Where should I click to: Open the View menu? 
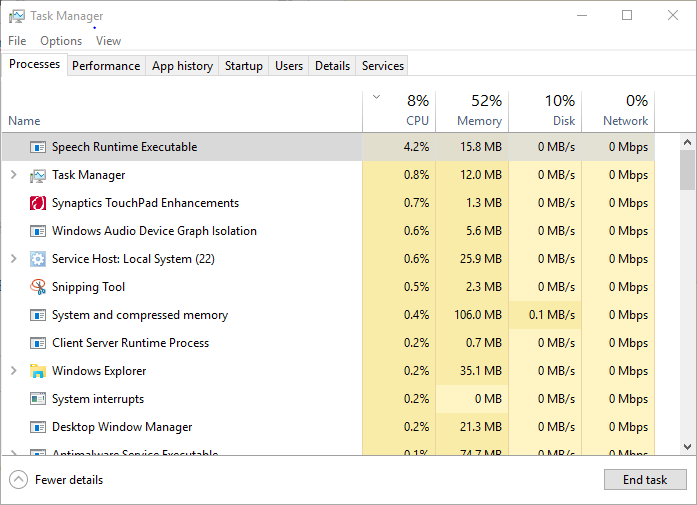coord(108,41)
